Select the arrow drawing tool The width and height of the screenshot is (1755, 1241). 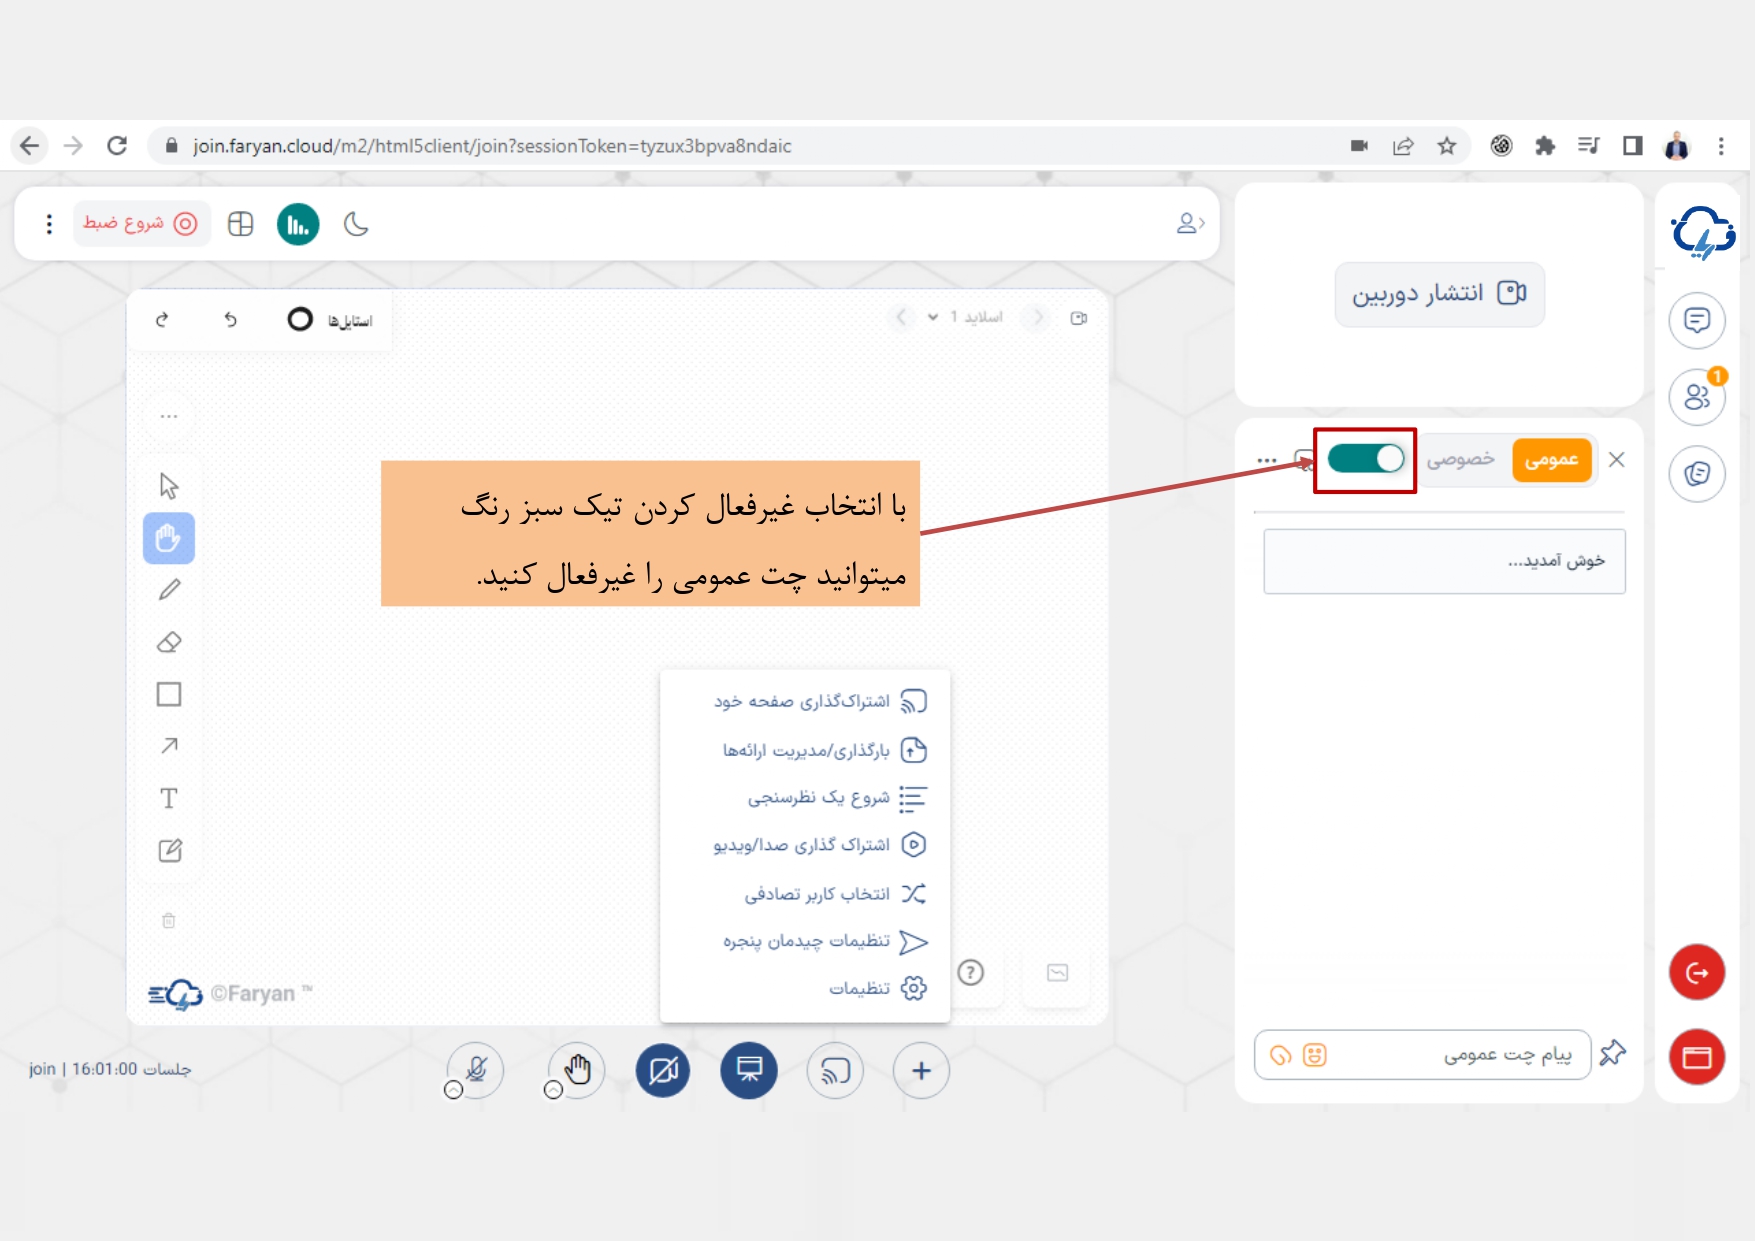(x=169, y=746)
